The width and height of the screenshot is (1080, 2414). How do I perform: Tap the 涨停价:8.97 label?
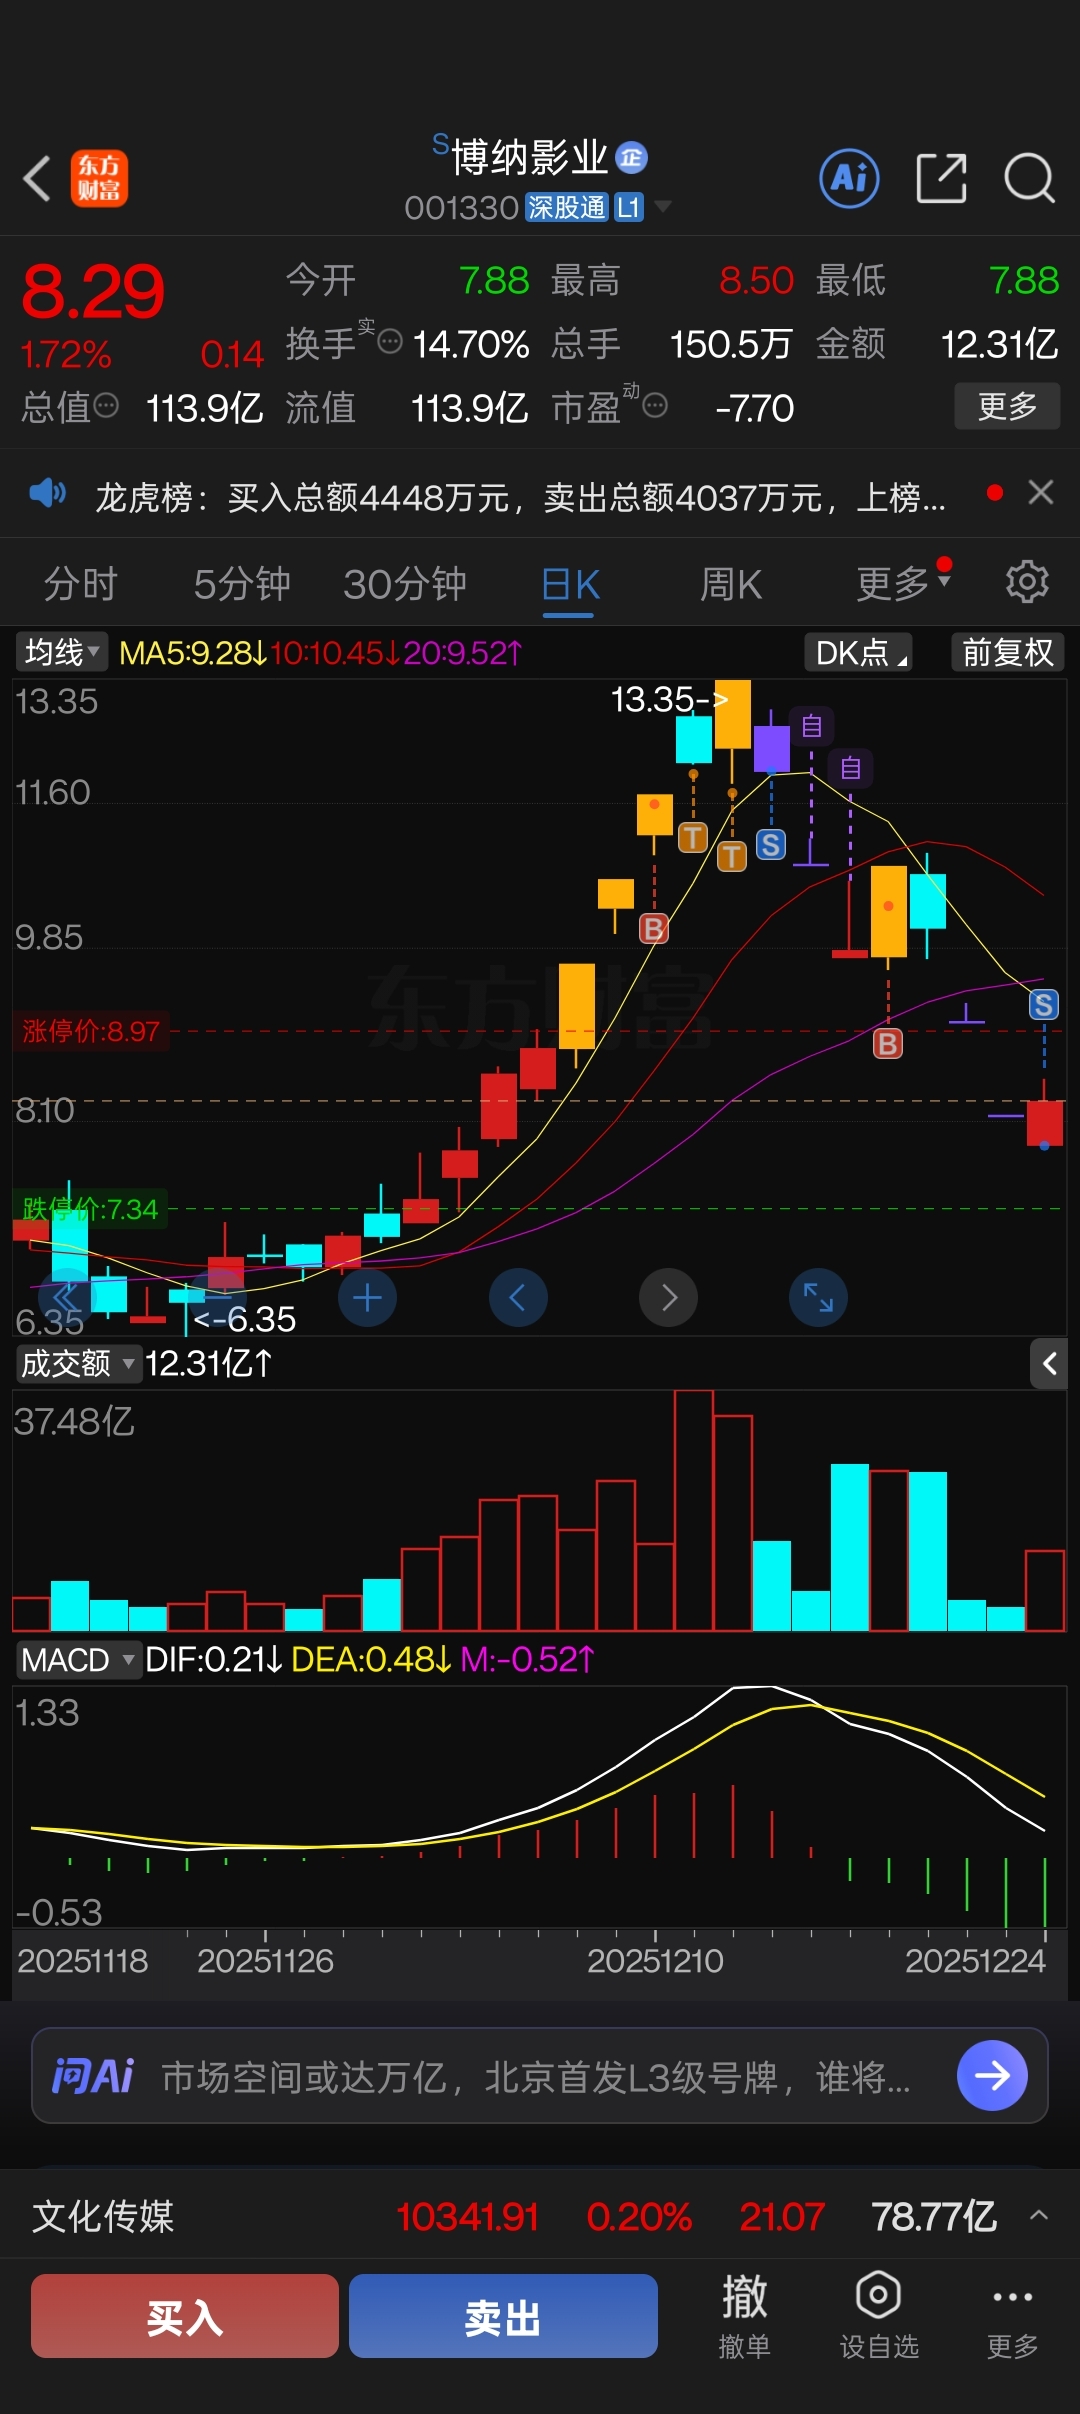click(x=91, y=1031)
